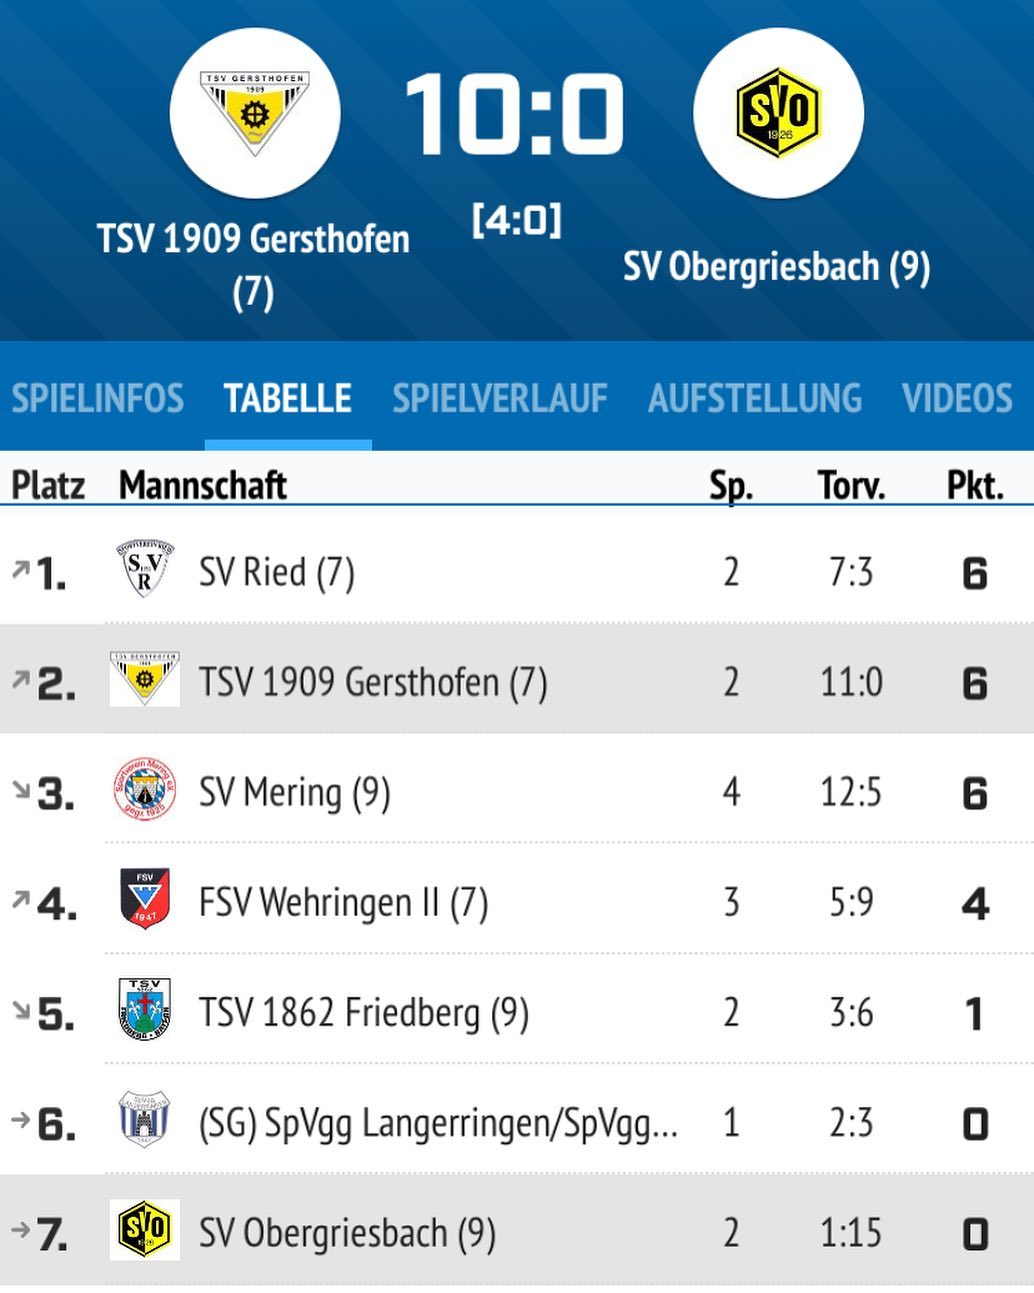Open the Videos tab
This screenshot has width=1034, height=1293.
958,398
